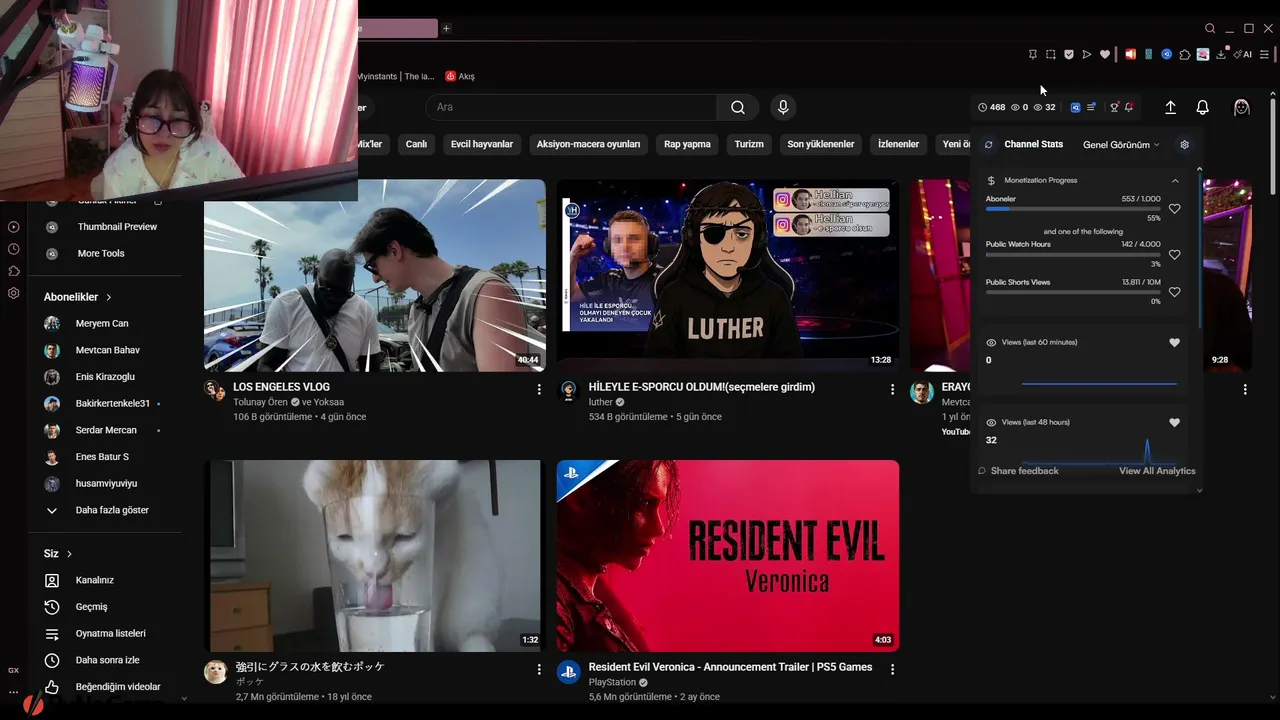The width and height of the screenshot is (1280, 720).
Task: Open the PlayStation channel name
Action: pyautogui.click(x=612, y=683)
